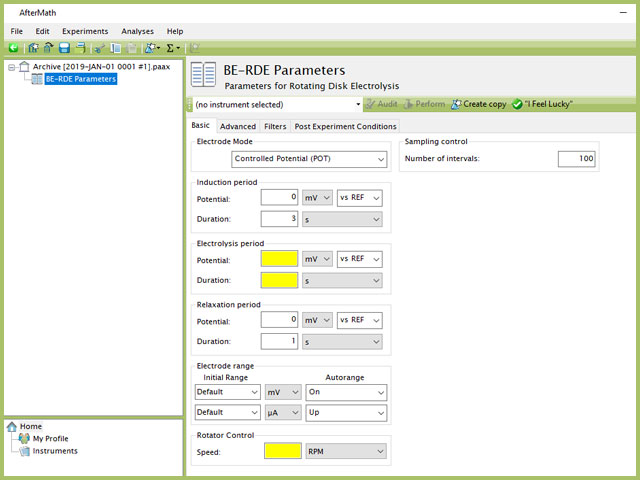Select the archive .paax file node
640x480 pixels.
pos(101,67)
